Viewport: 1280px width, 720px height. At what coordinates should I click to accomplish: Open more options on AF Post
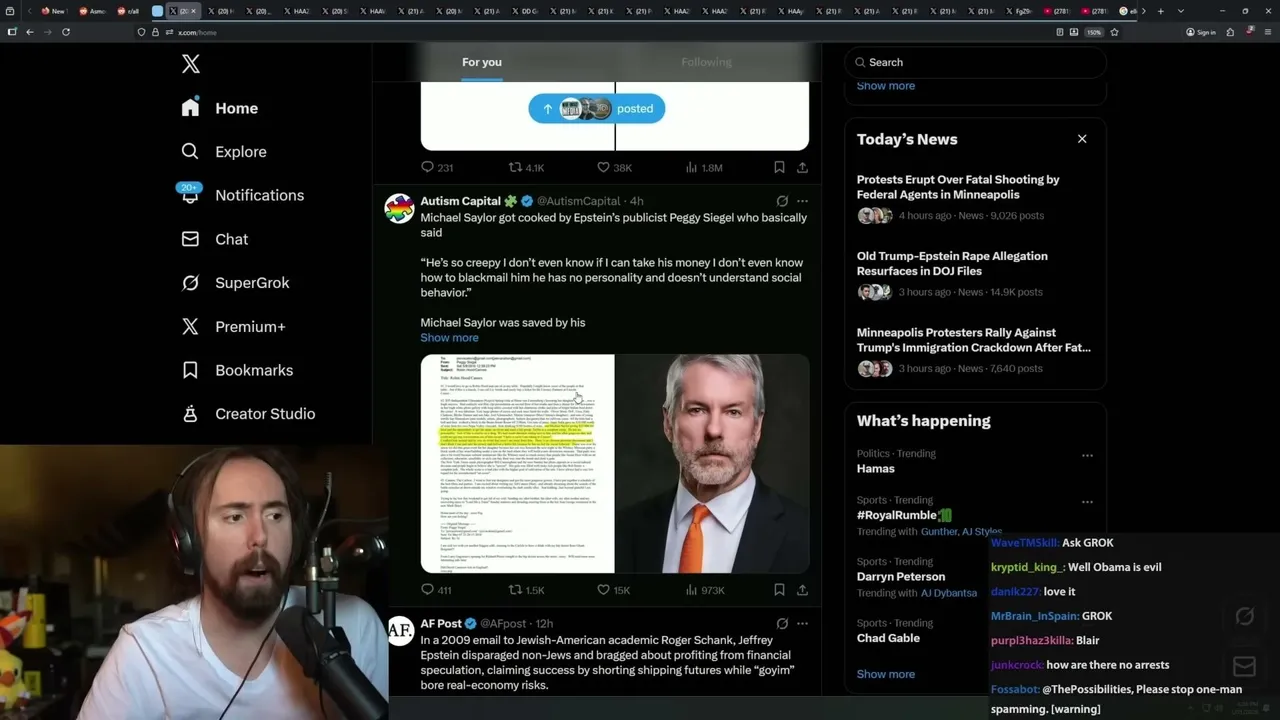click(x=802, y=623)
